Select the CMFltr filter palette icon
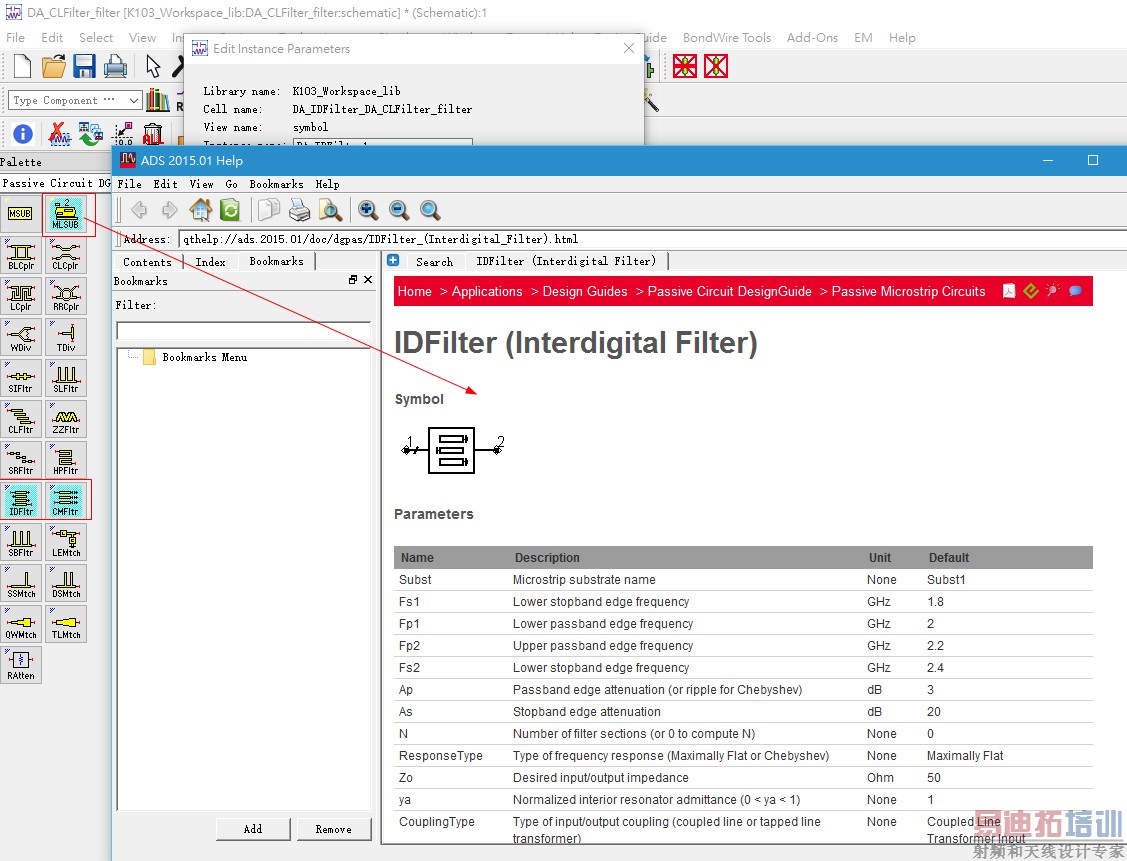The image size is (1127, 861). [66, 500]
